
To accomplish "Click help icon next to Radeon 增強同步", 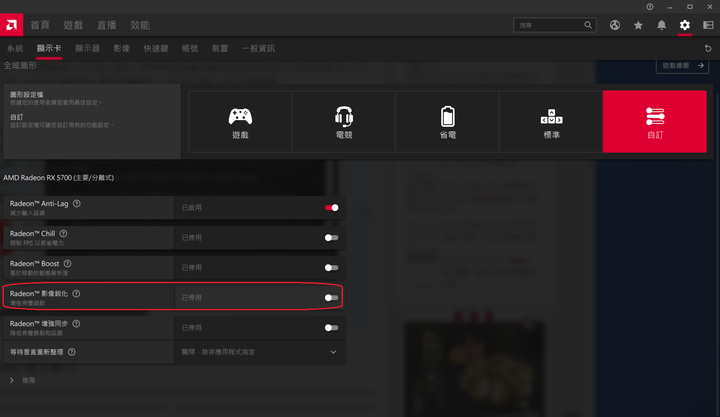I will pos(76,323).
